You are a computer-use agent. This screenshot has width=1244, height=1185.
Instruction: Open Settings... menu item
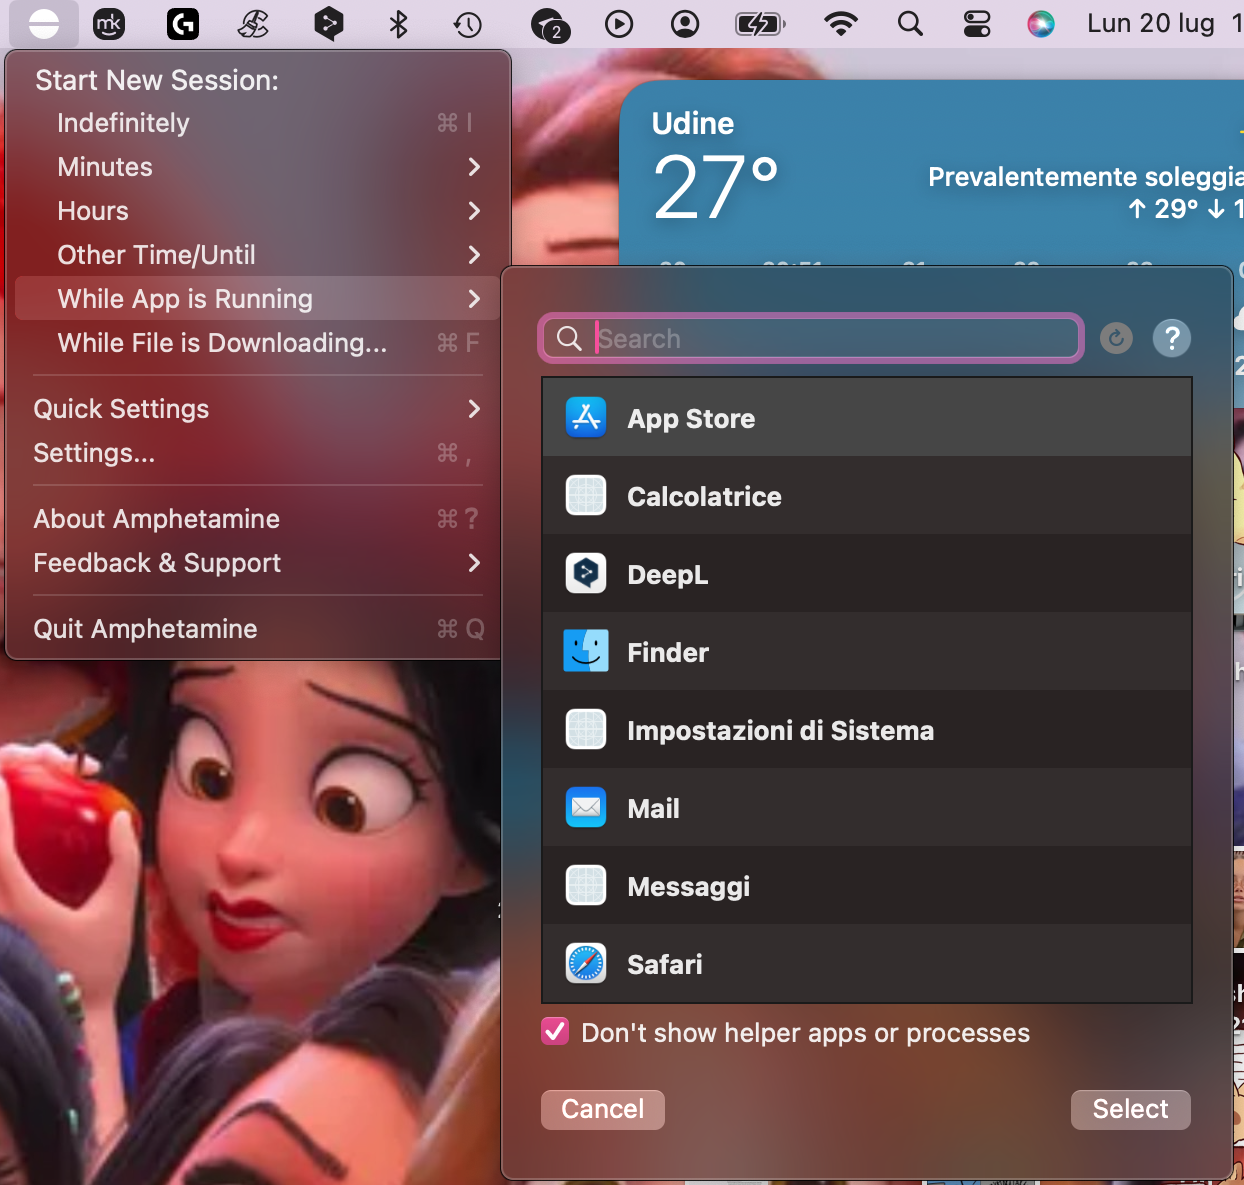coord(257,453)
